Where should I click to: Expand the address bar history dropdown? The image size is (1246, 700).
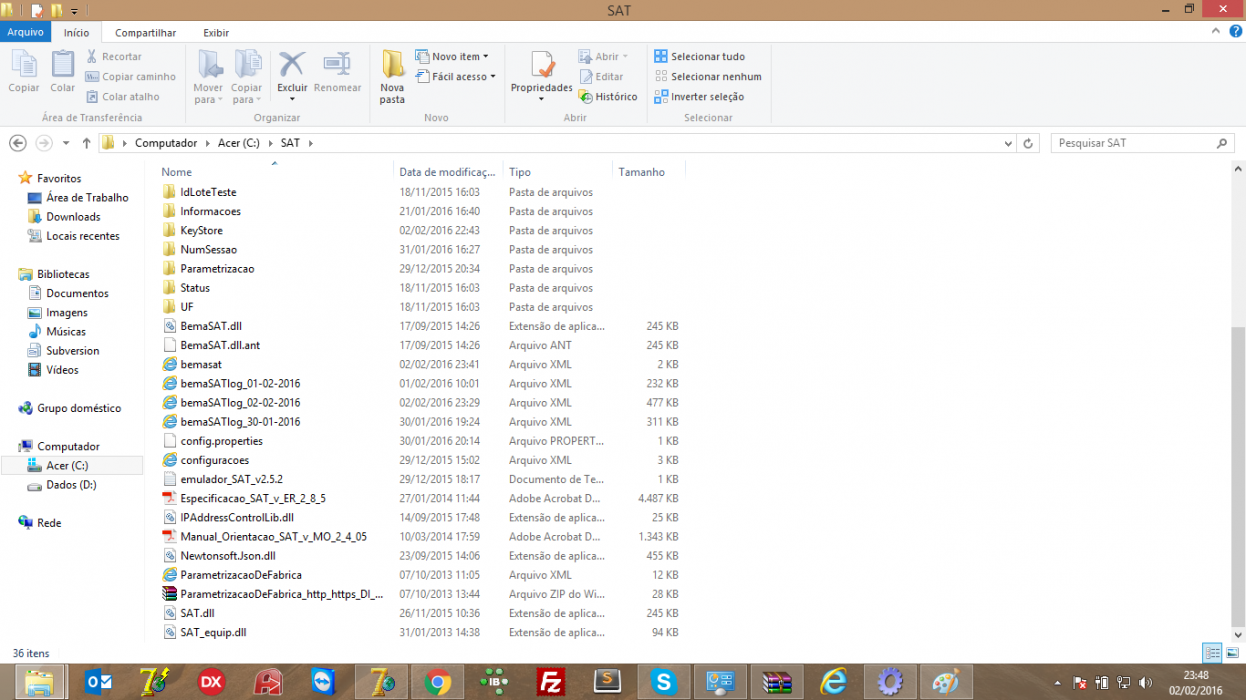pyautogui.click(x=1008, y=143)
